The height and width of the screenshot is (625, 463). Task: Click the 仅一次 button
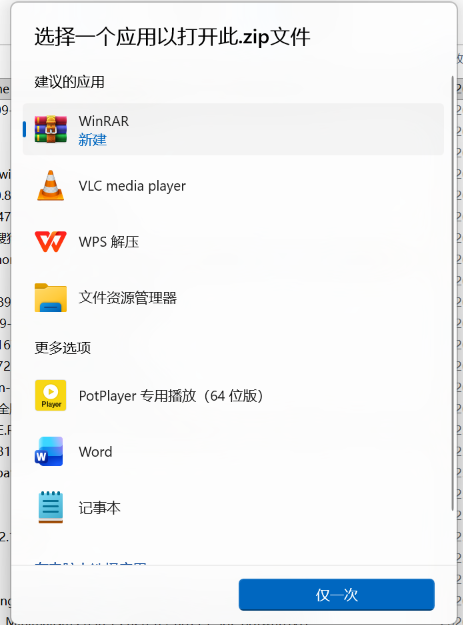[x=337, y=595]
